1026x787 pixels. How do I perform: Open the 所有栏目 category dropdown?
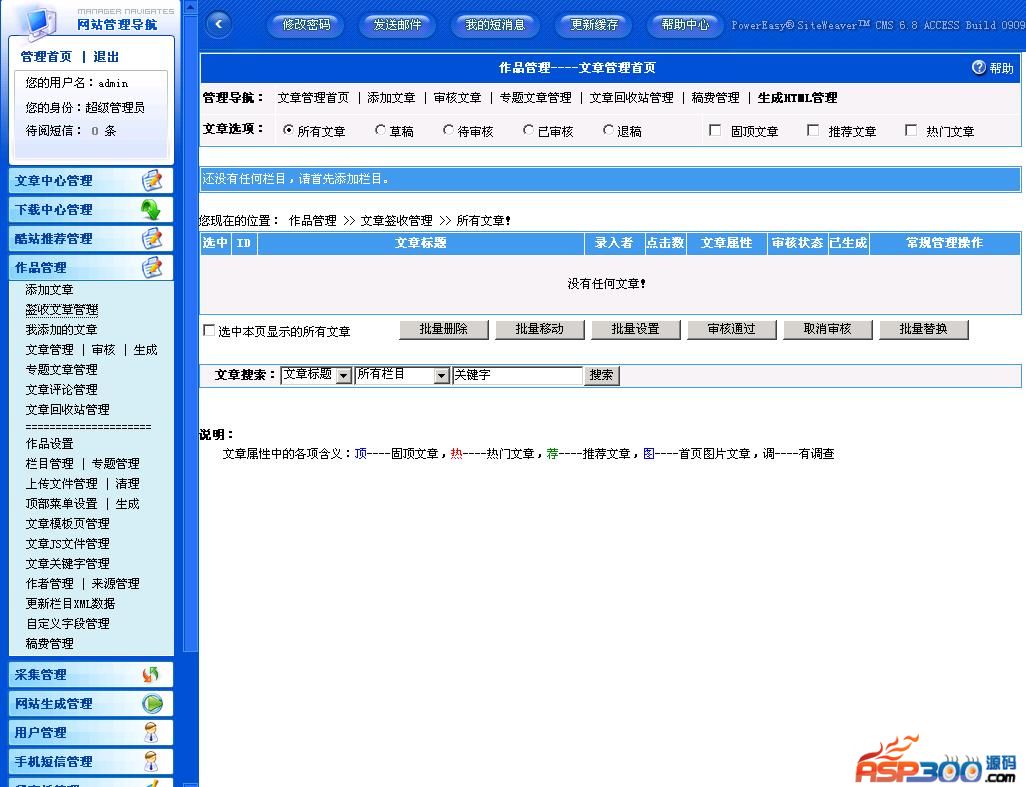point(442,376)
